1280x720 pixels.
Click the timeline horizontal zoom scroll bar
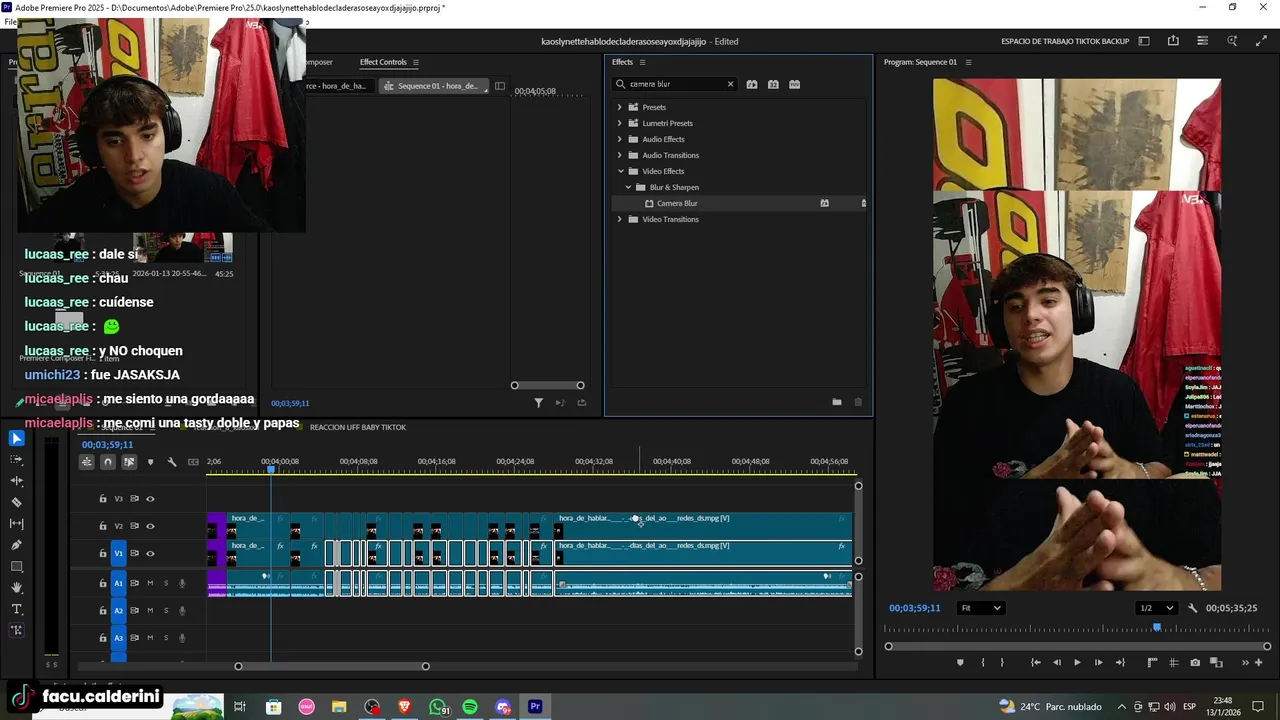tap(331, 666)
